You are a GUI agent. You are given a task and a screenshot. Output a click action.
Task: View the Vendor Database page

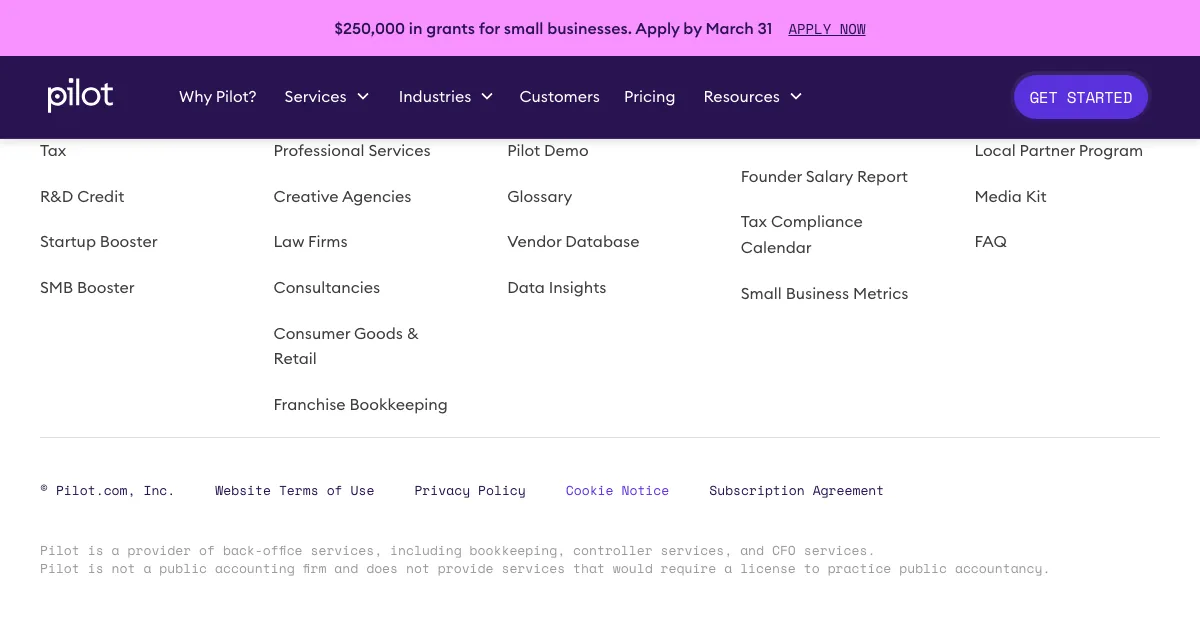click(573, 242)
